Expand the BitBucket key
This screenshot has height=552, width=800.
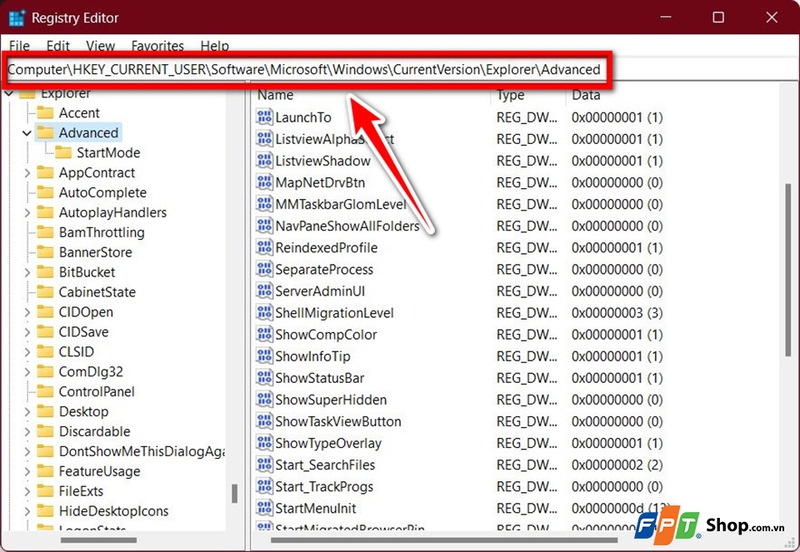pos(27,272)
